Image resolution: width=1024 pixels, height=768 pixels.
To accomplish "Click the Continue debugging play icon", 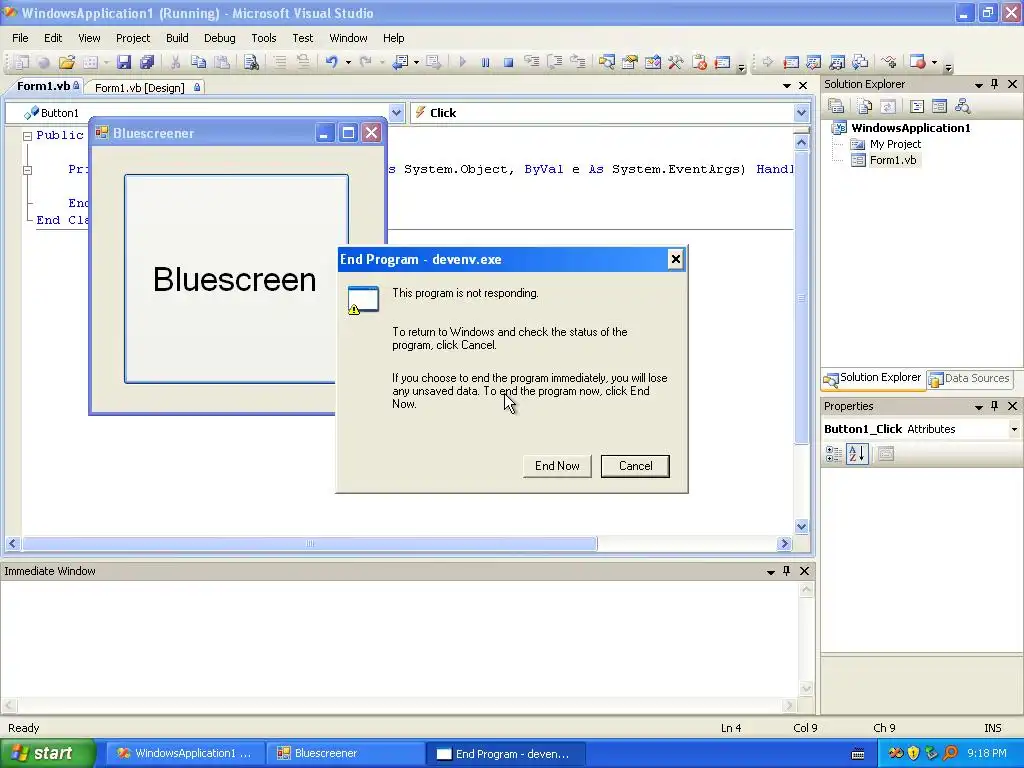I will pyautogui.click(x=462, y=62).
